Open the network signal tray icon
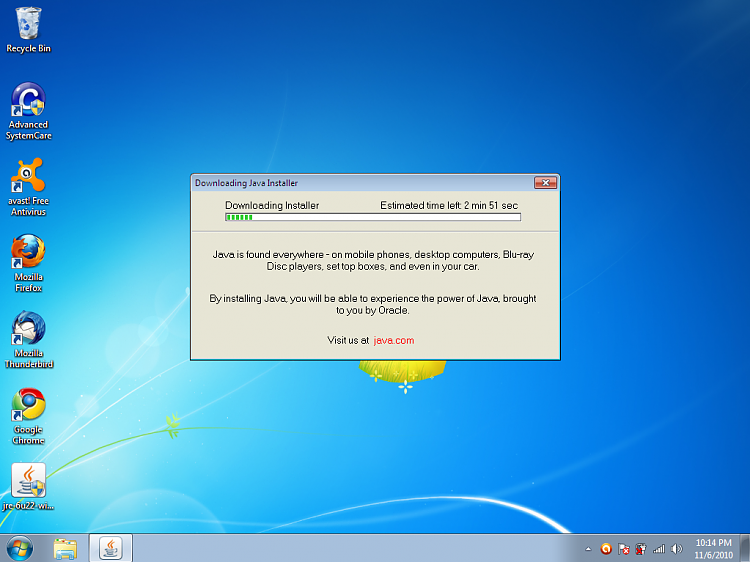The image size is (750, 562). tap(659, 549)
